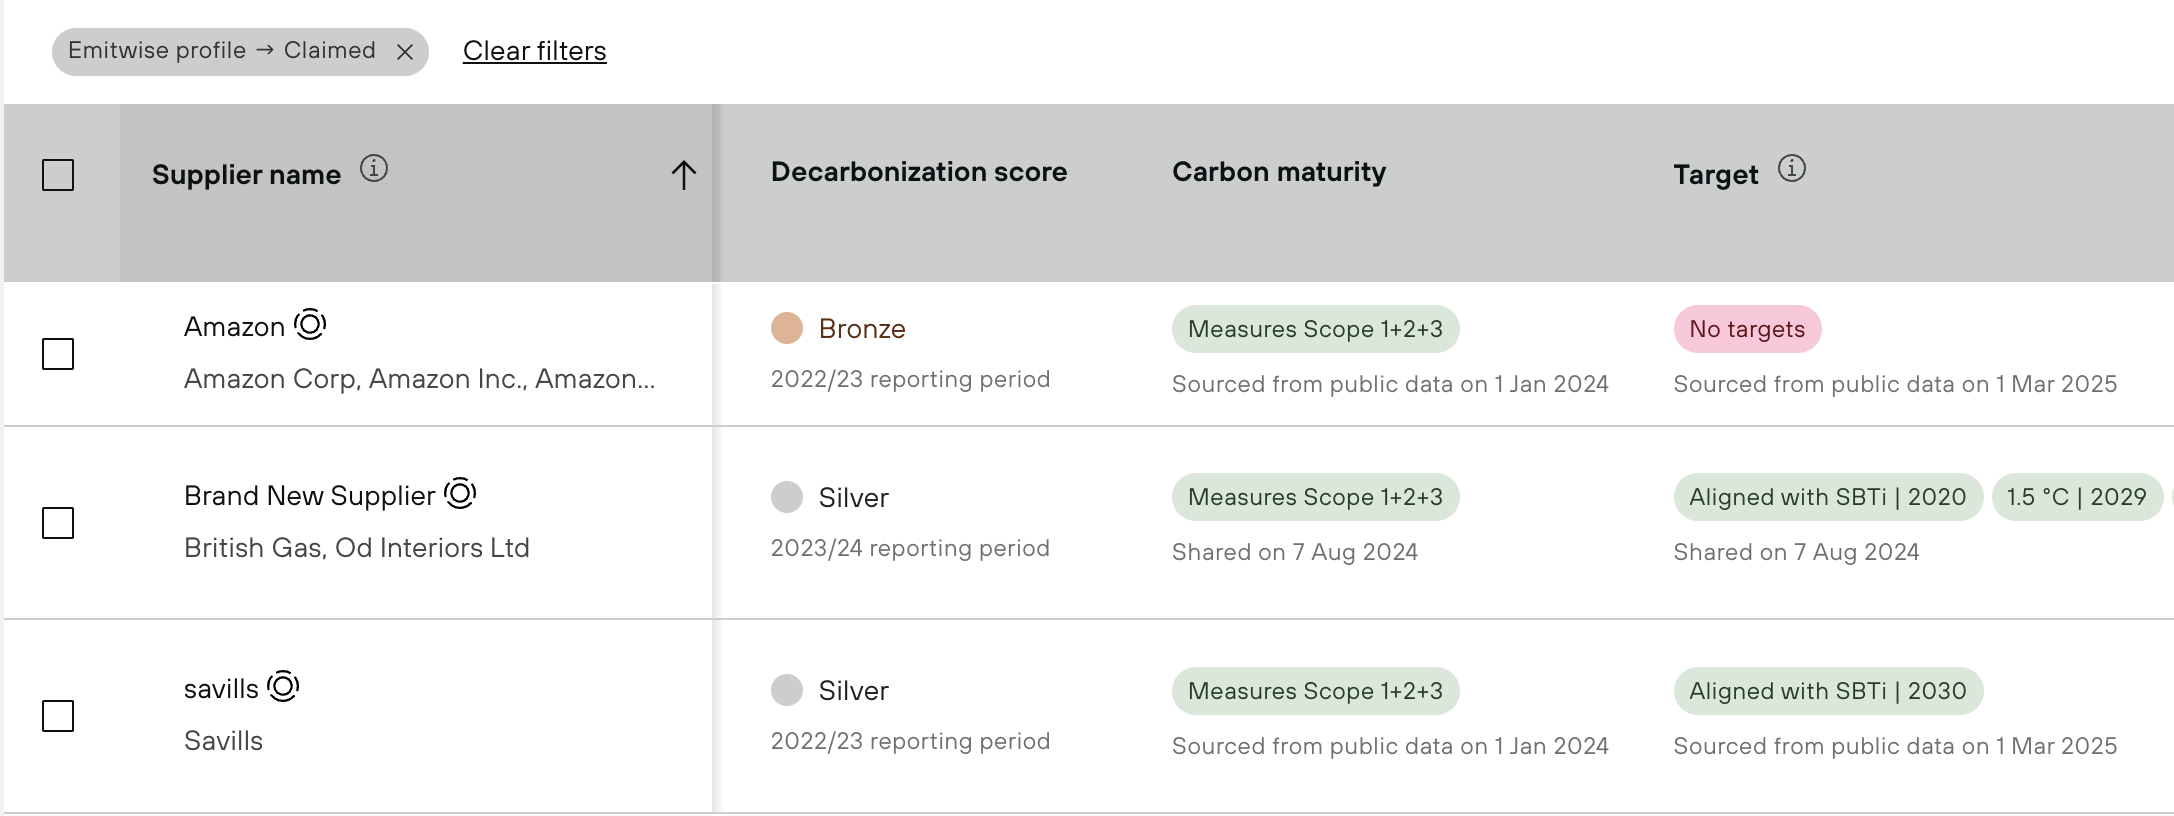Click the Decarbonization score column header
Screen dimensions: 2174x816
919,172
